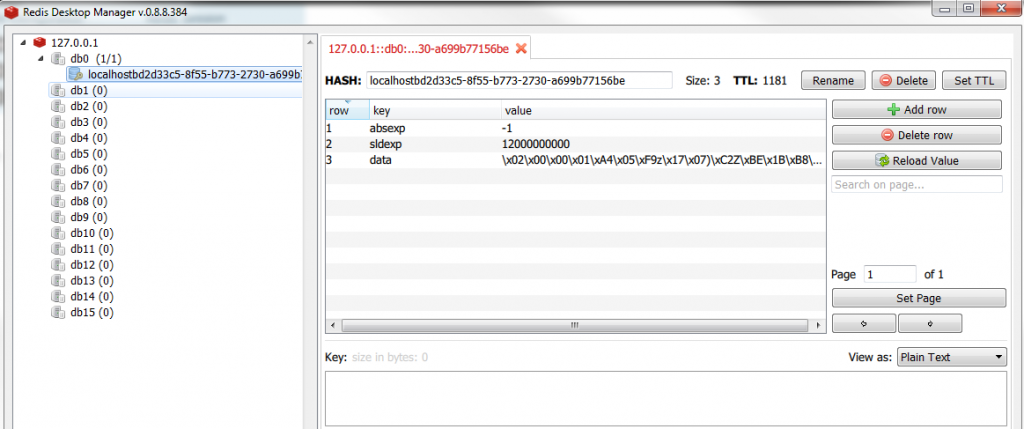This screenshot has height=429, width=1024.
Task: Click the Set TTL button
Action: tap(974, 81)
